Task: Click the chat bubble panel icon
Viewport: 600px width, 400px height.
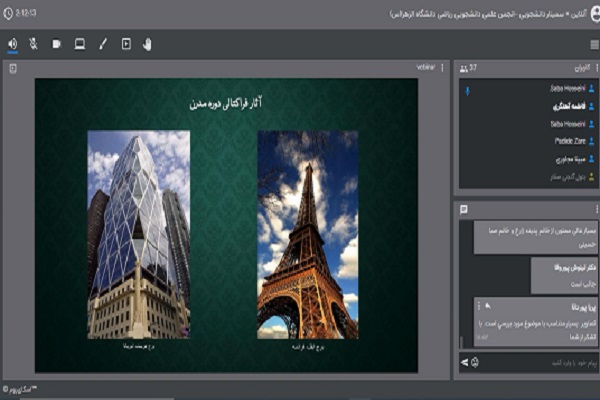Action: point(464,209)
